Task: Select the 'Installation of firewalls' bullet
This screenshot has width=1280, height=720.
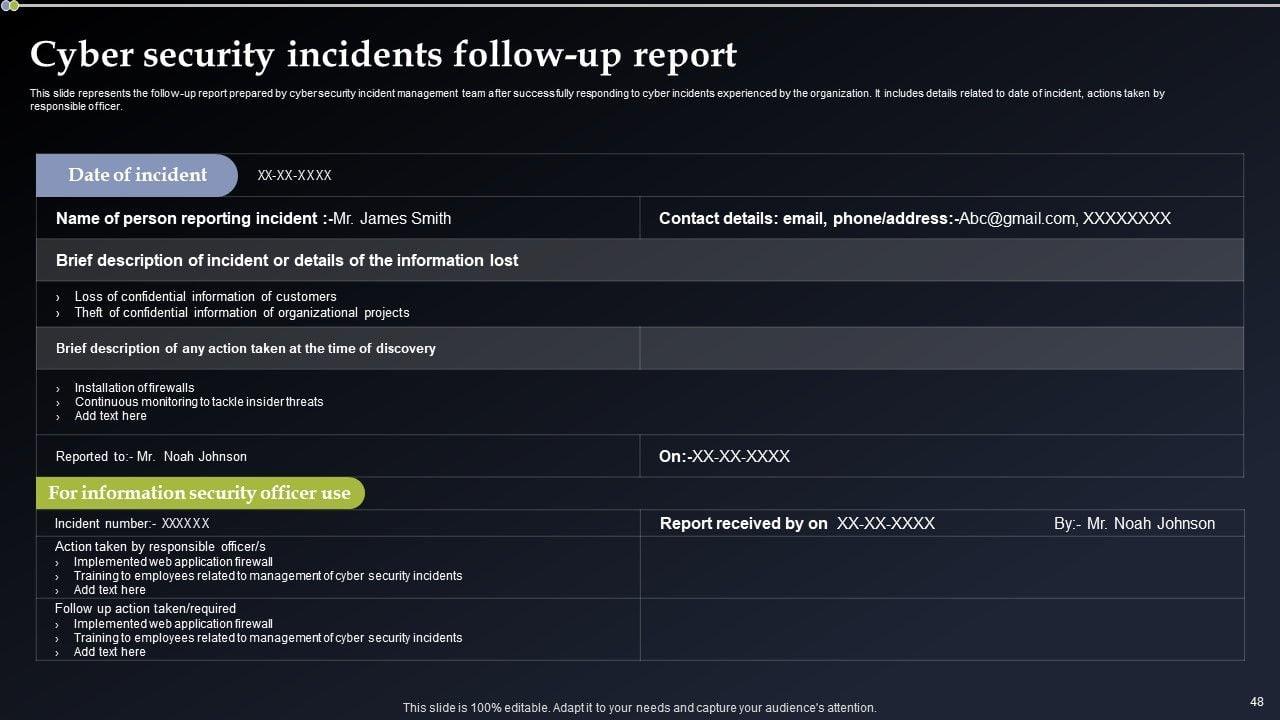Action: point(134,387)
